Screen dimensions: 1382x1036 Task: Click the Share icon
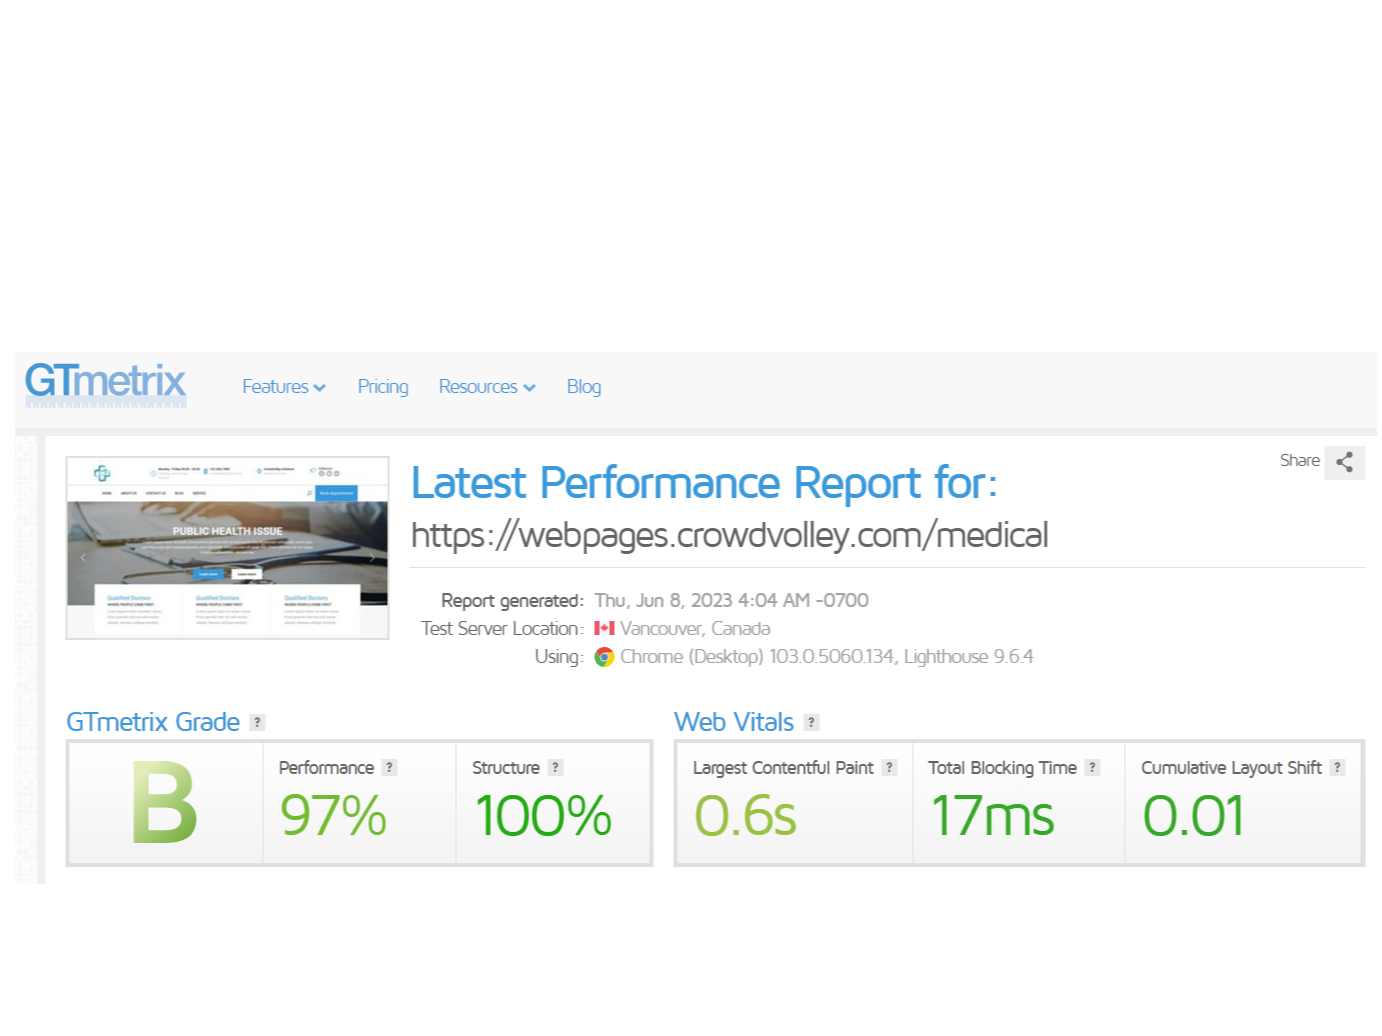1345,462
